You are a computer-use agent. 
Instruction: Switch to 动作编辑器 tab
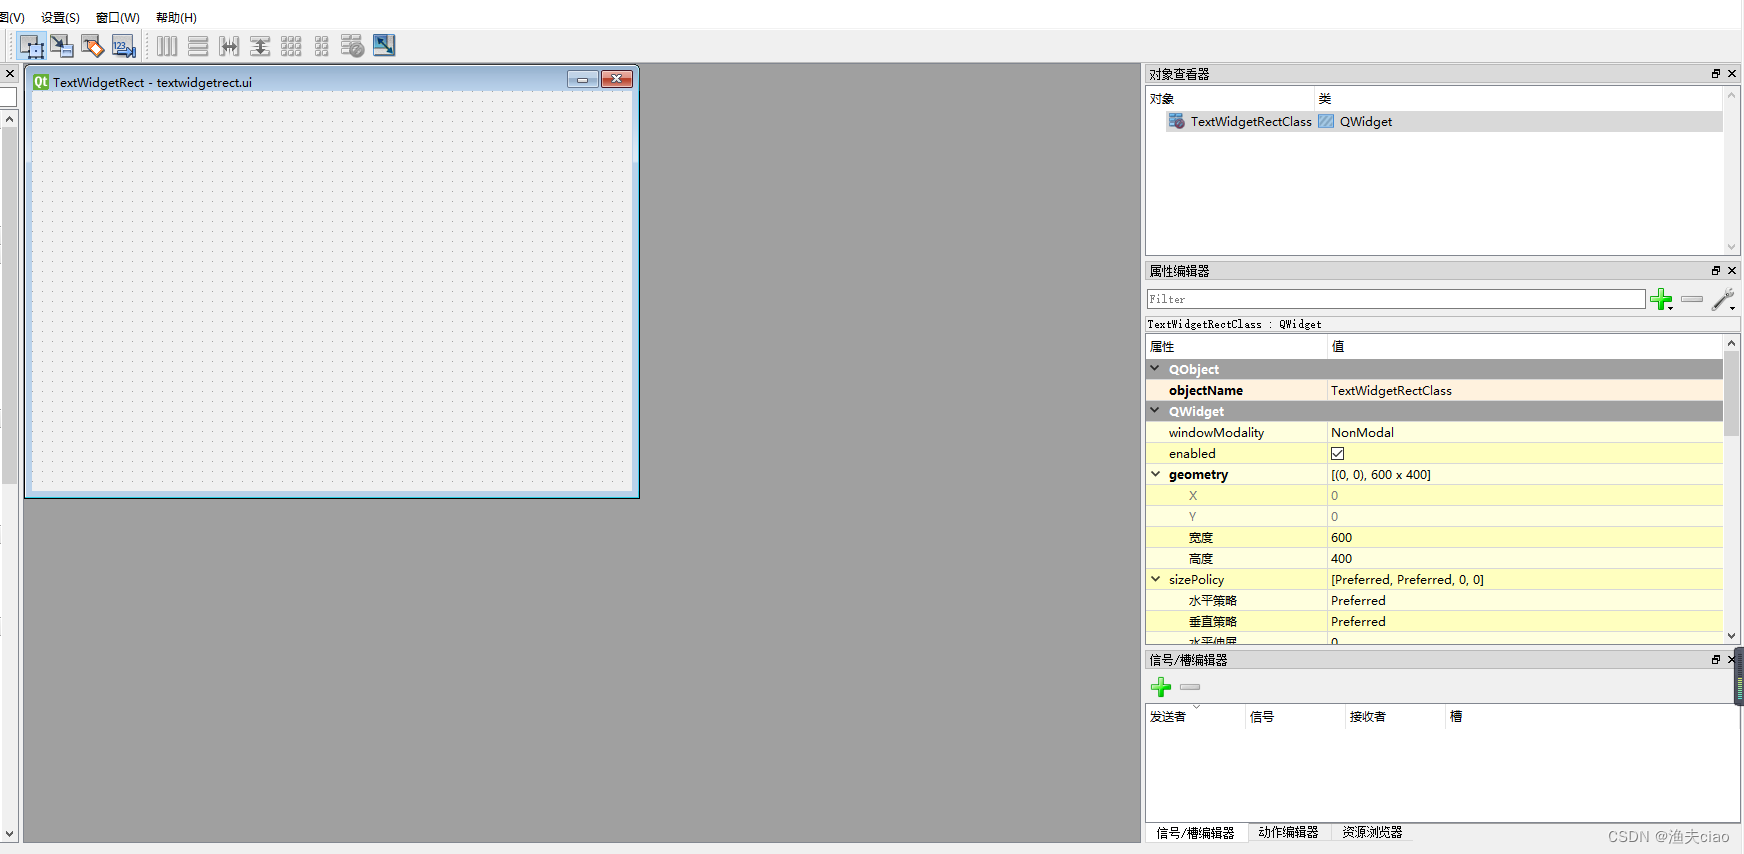click(1288, 832)
